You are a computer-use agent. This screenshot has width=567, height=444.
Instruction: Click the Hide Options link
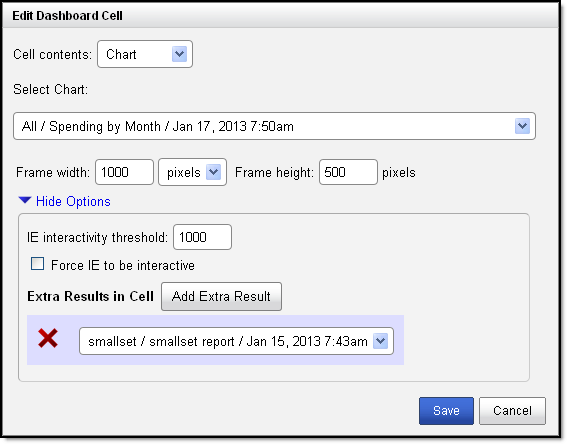point(73,201)
